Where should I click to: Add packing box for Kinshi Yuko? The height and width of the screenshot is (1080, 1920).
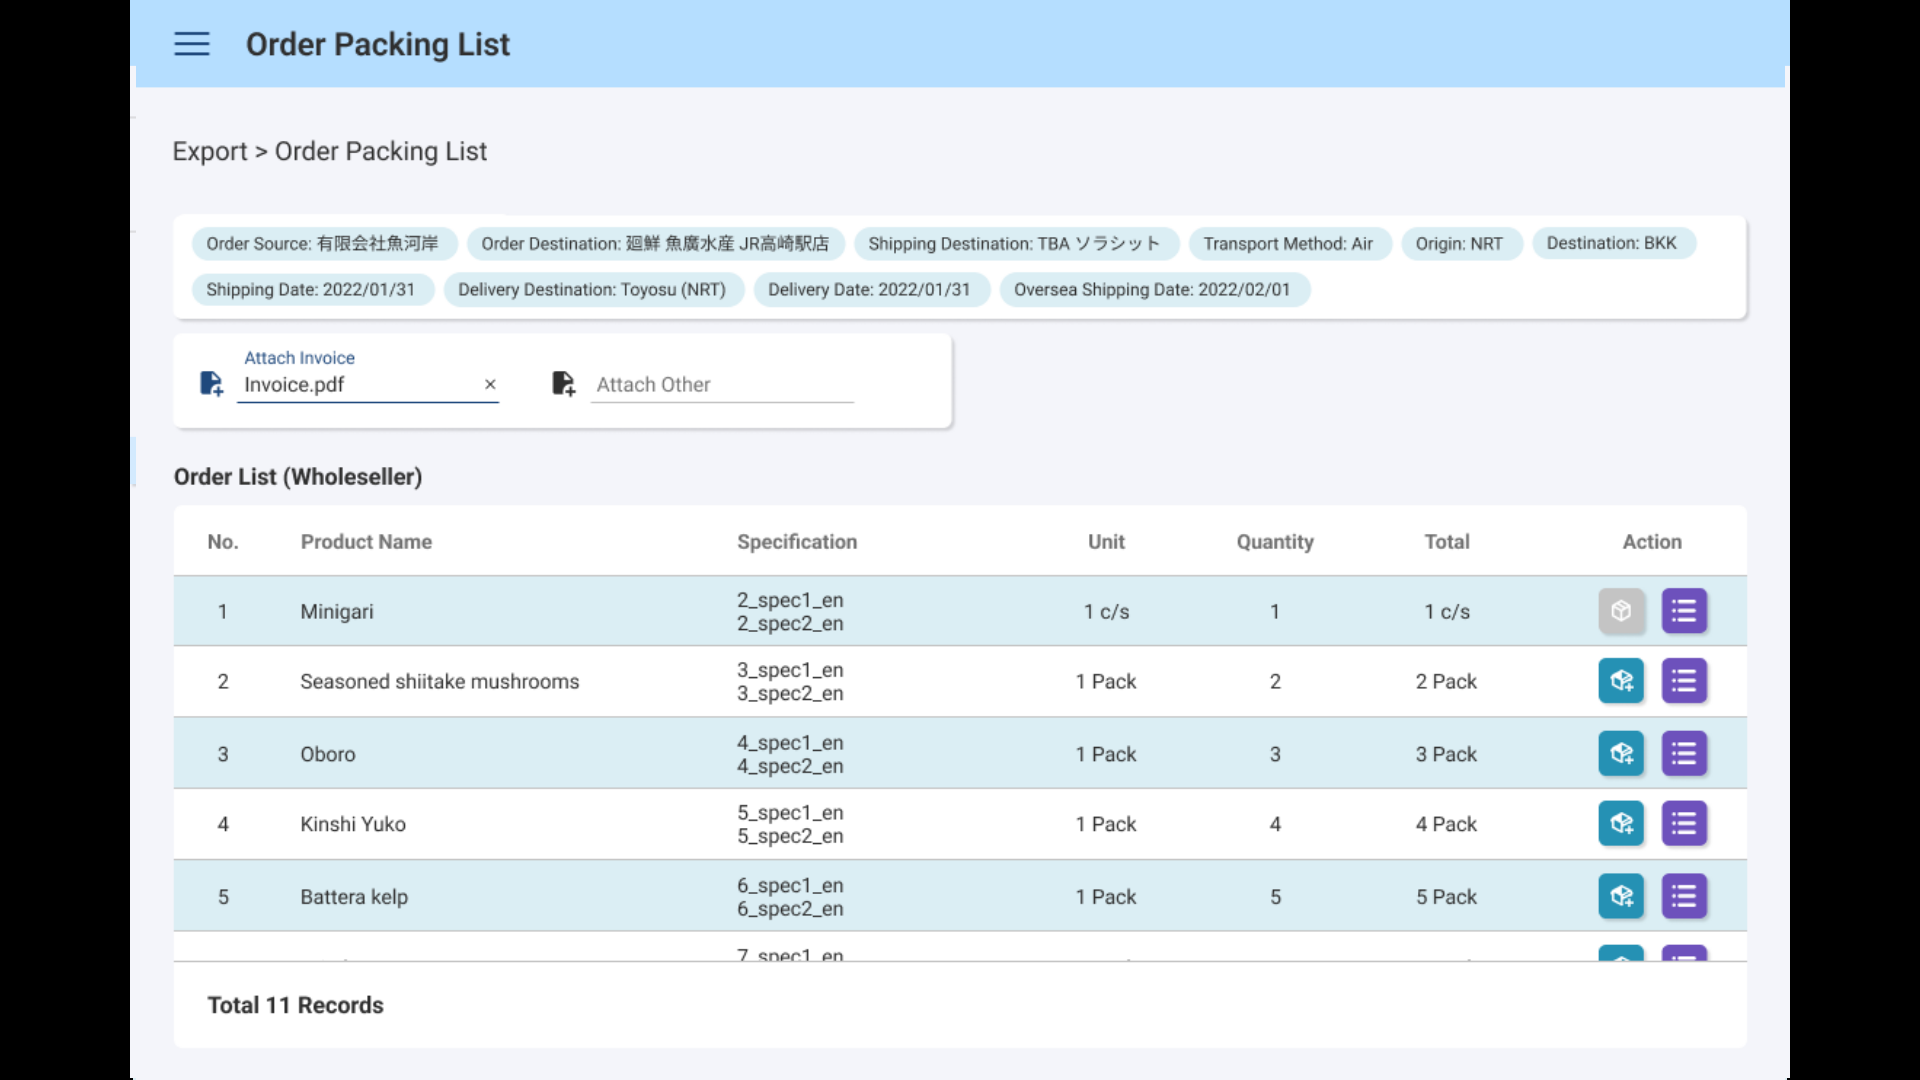point(1621,824)
